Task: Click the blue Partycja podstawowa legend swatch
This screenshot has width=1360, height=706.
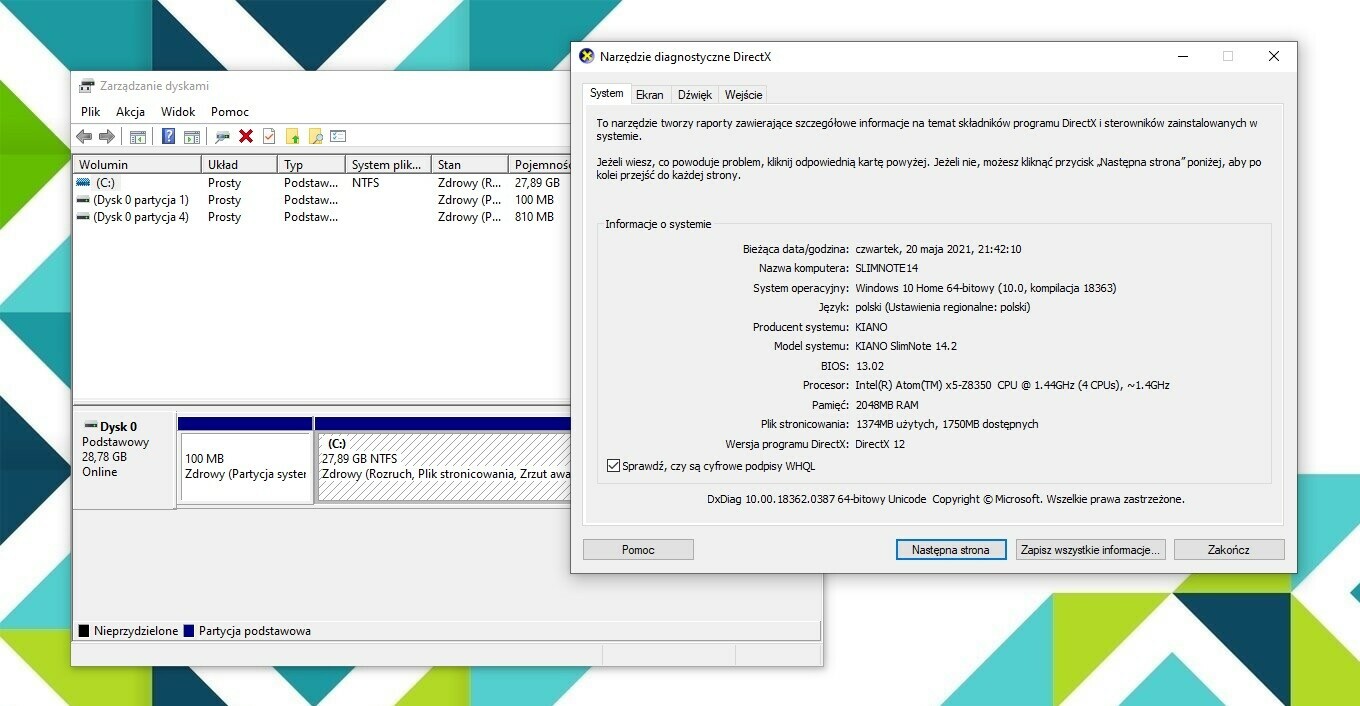Action: pyautogui.click(x=189, y=631)
